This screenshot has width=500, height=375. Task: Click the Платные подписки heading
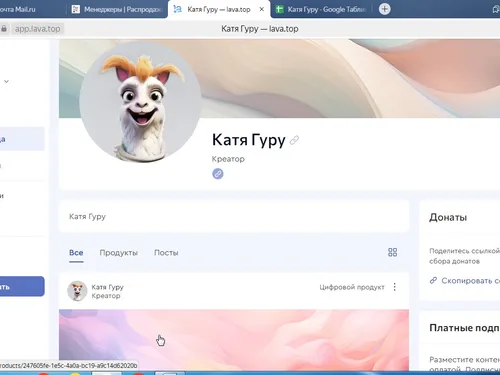464,328
